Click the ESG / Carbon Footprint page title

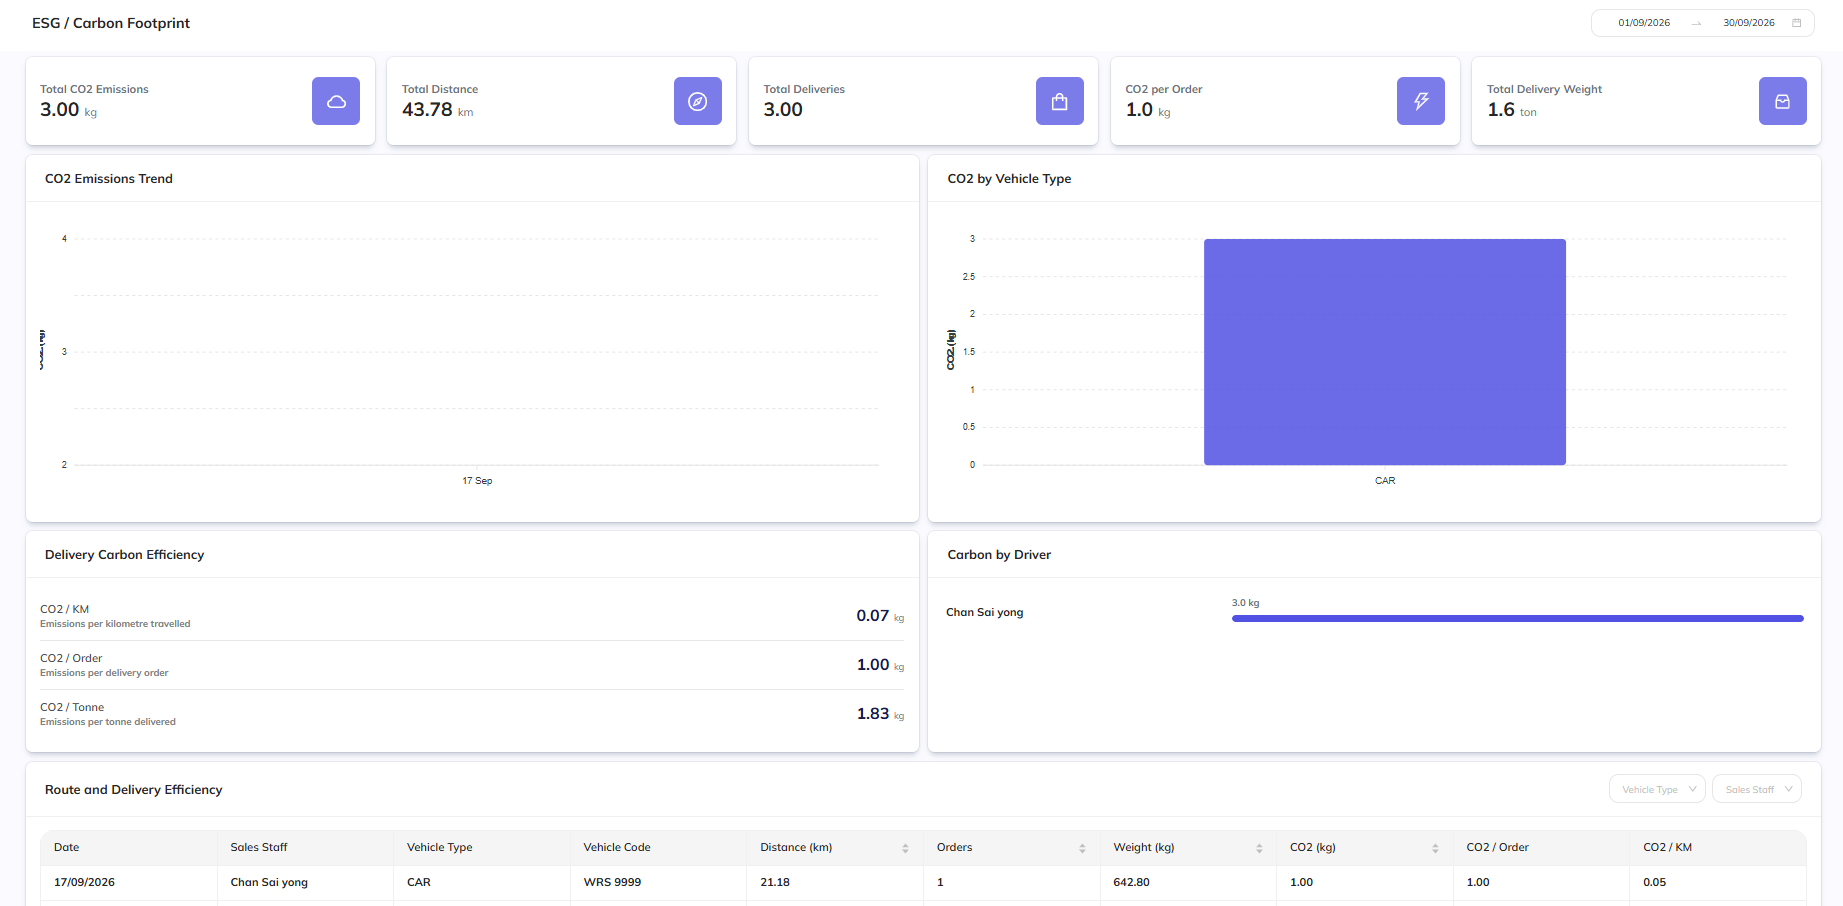click(111, 23)
